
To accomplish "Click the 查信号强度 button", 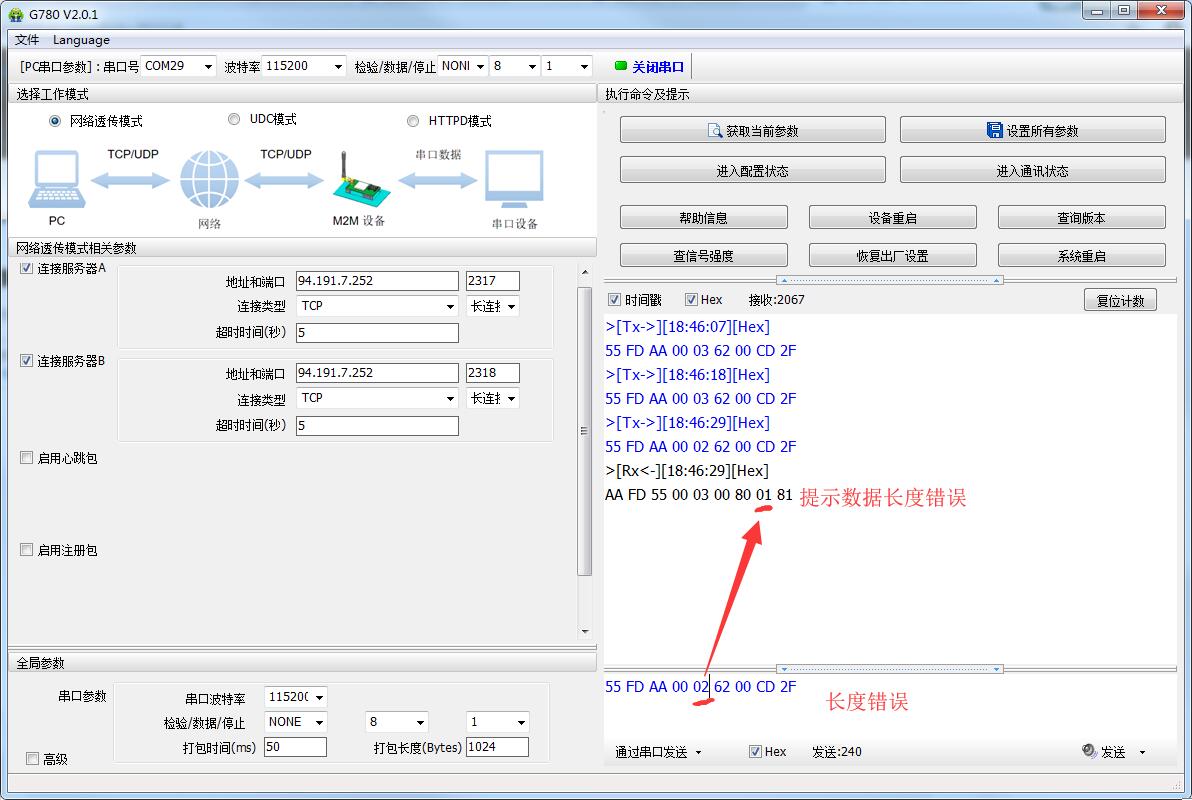I will 703,256.
